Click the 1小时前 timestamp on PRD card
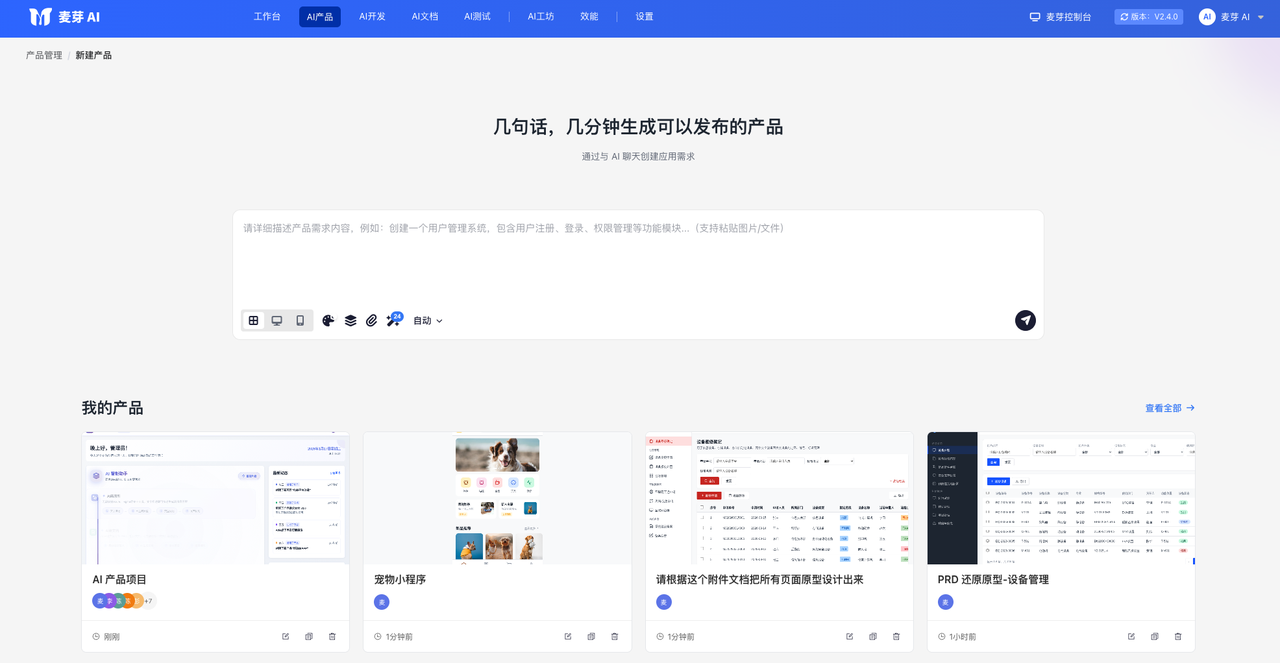This screenshot has width=1280, height=663. click(x=963, y=637)
